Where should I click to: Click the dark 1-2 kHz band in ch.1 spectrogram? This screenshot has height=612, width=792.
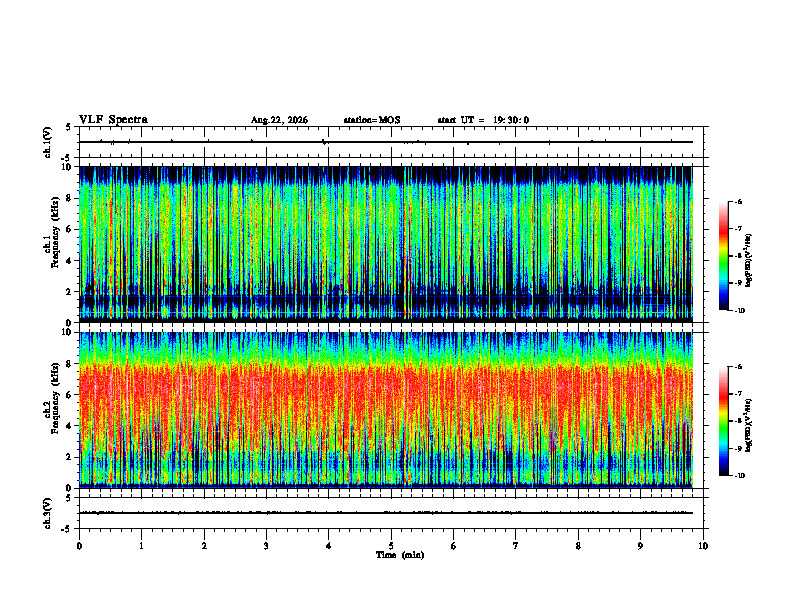click(x=386, y=300)
